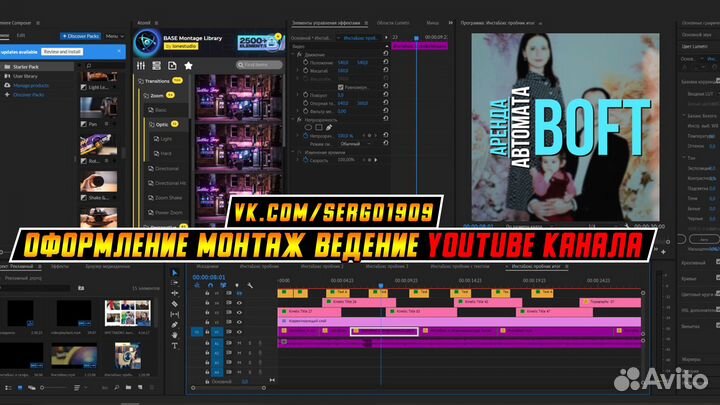Screen dimensions: 720x405
Task: Toggle the position stopwatch animation
Action: (x=304, y=62)
